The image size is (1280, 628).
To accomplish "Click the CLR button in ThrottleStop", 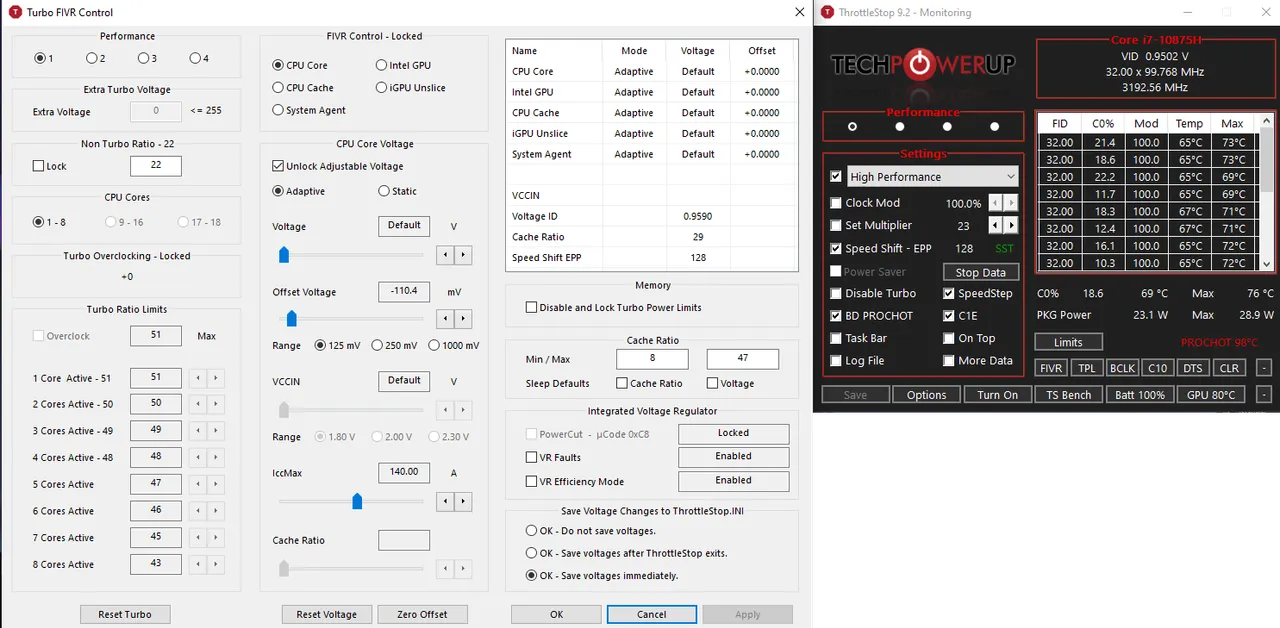I will coord(1229,368).
